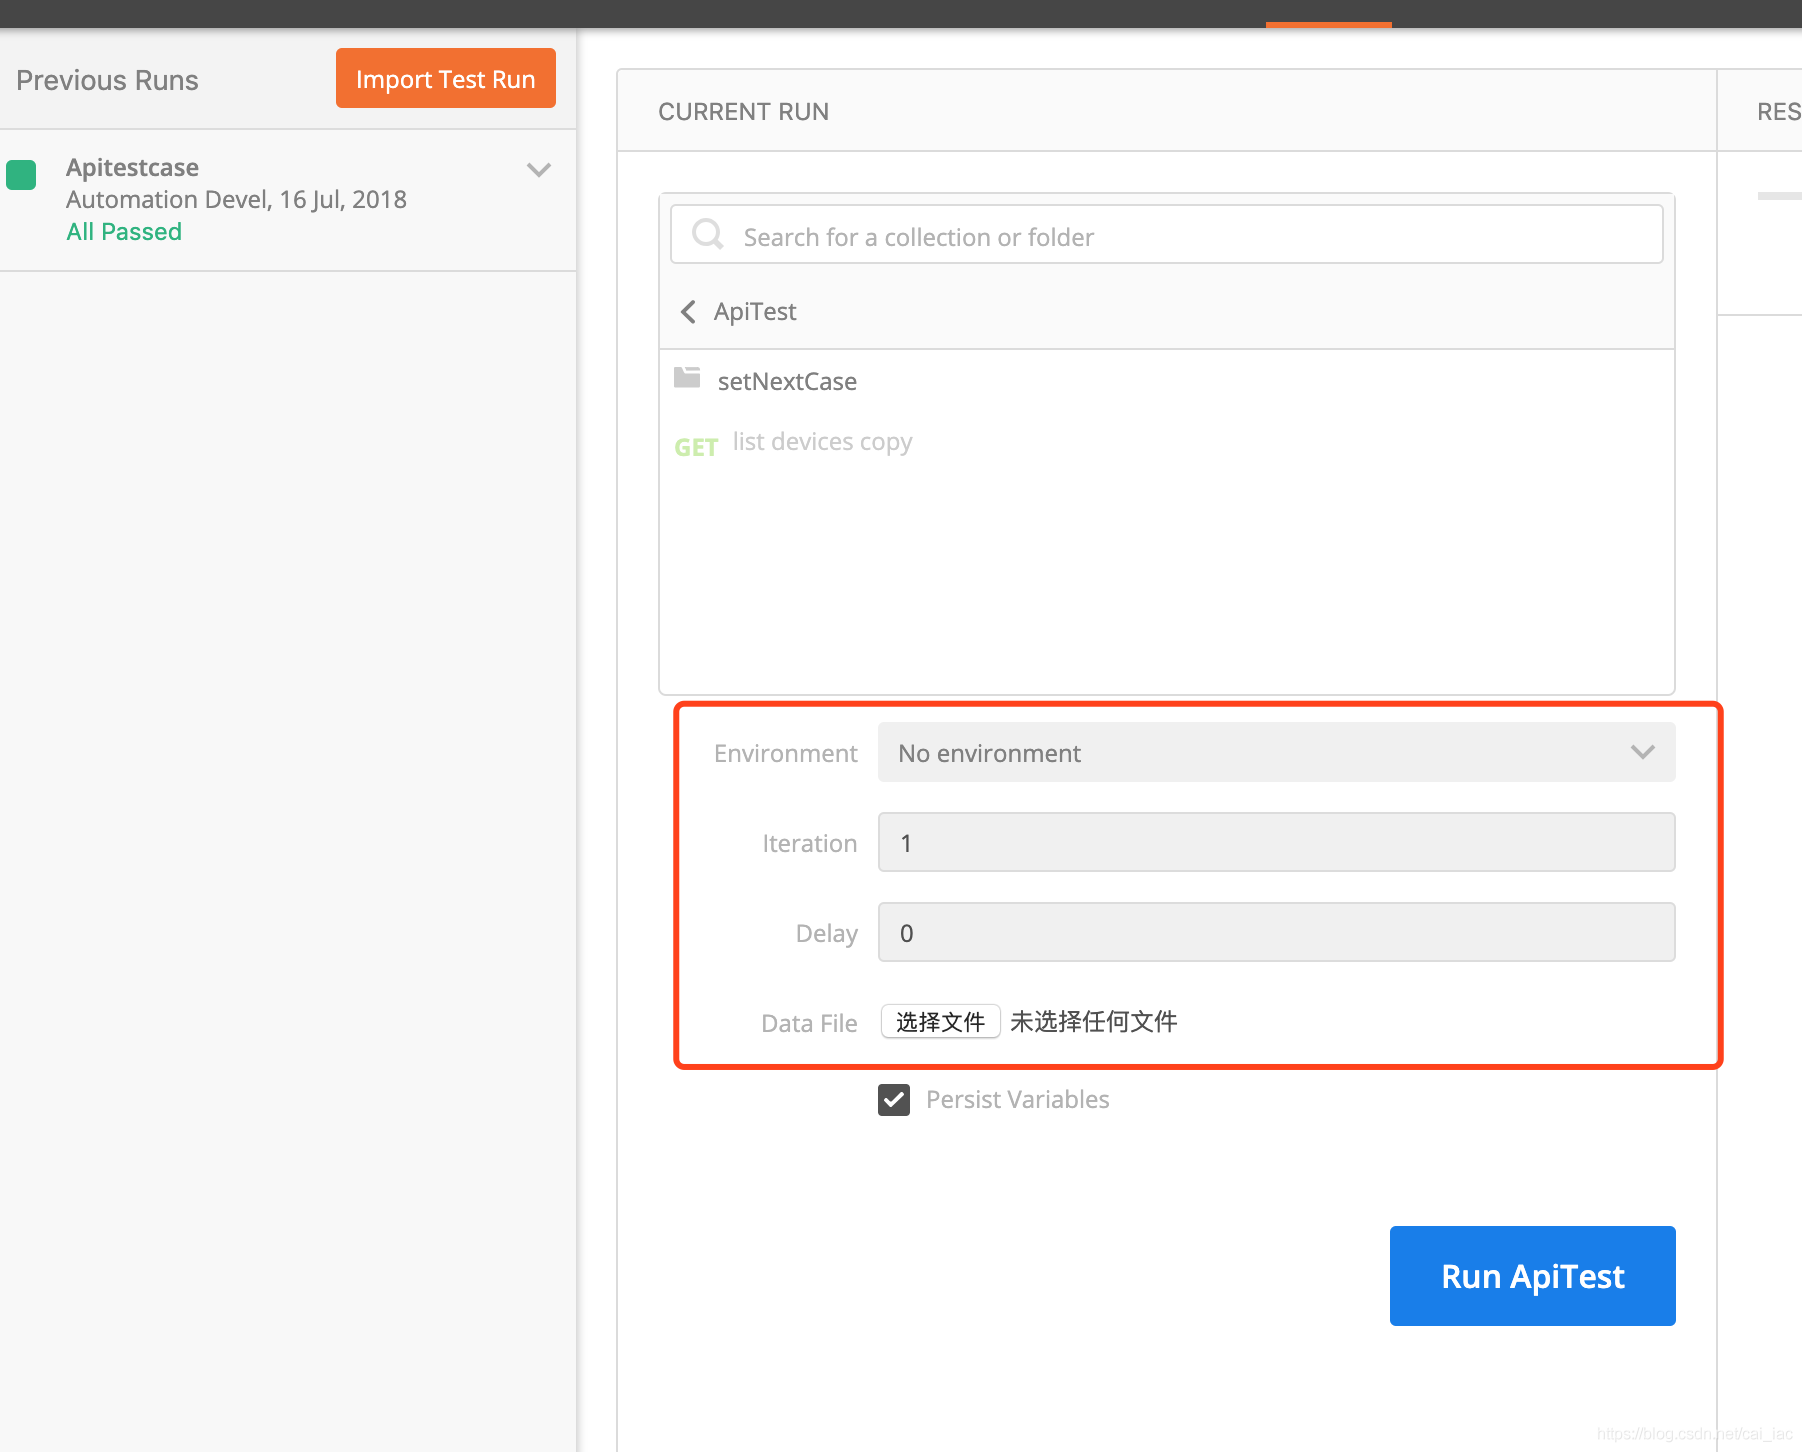Viewport: 1802px width, 1452px height.
Task: Click the Iteration count field
Action: click(1276, 842)
